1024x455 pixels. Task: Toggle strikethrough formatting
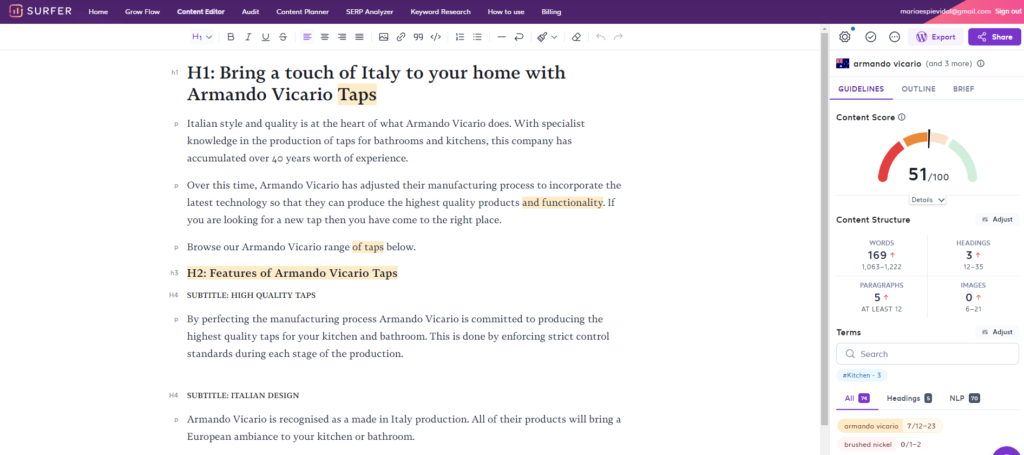tap(282, 37)
